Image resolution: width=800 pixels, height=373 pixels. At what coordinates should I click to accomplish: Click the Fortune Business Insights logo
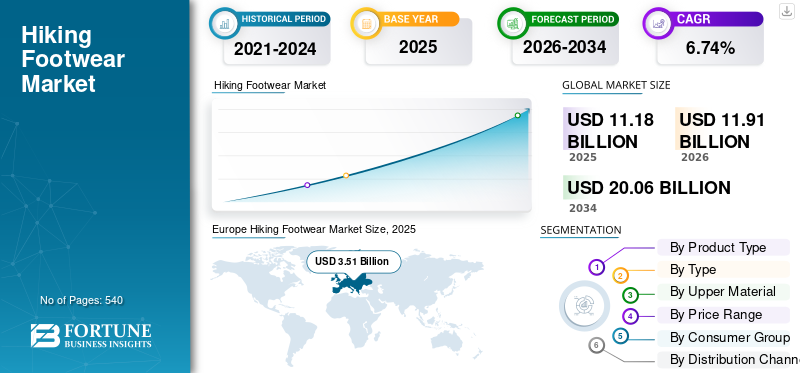(x=91, y=336)
